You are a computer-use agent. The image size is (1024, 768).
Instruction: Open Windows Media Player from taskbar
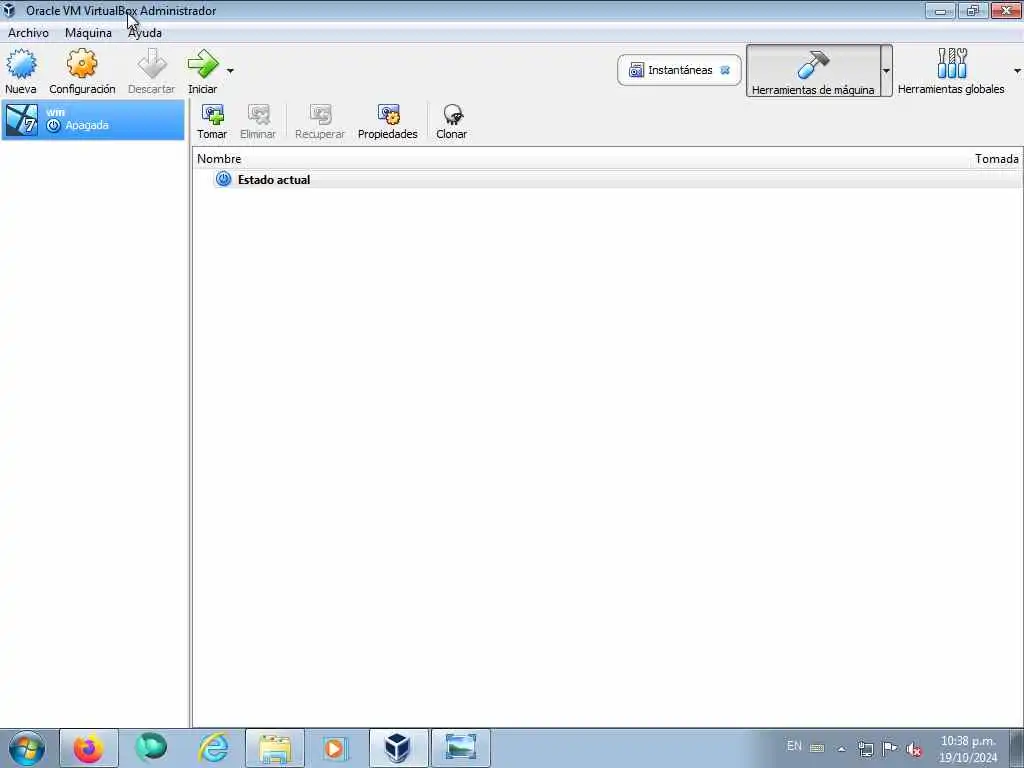(x=336, y=748)
